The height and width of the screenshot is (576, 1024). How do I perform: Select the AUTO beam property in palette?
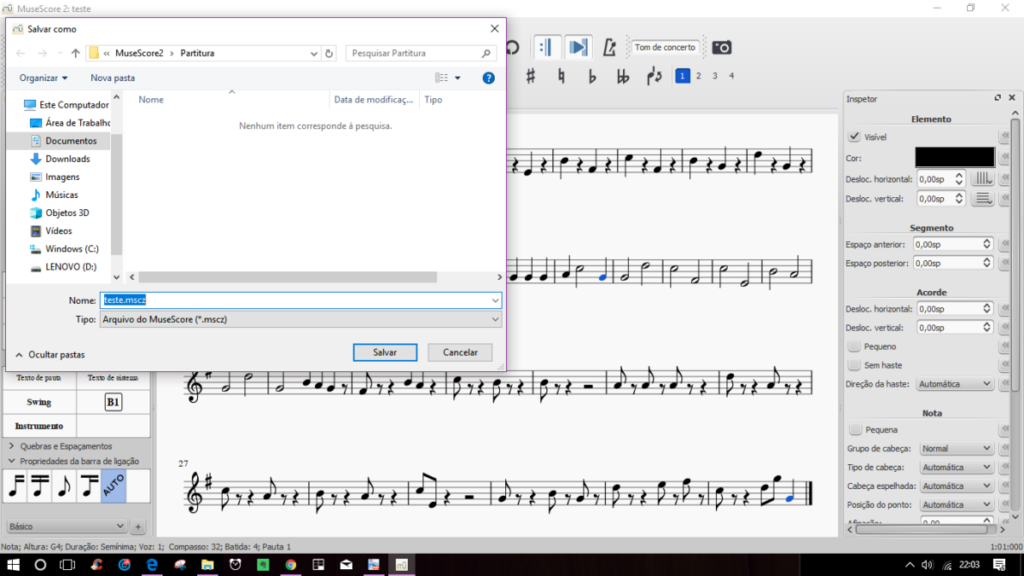113,486
